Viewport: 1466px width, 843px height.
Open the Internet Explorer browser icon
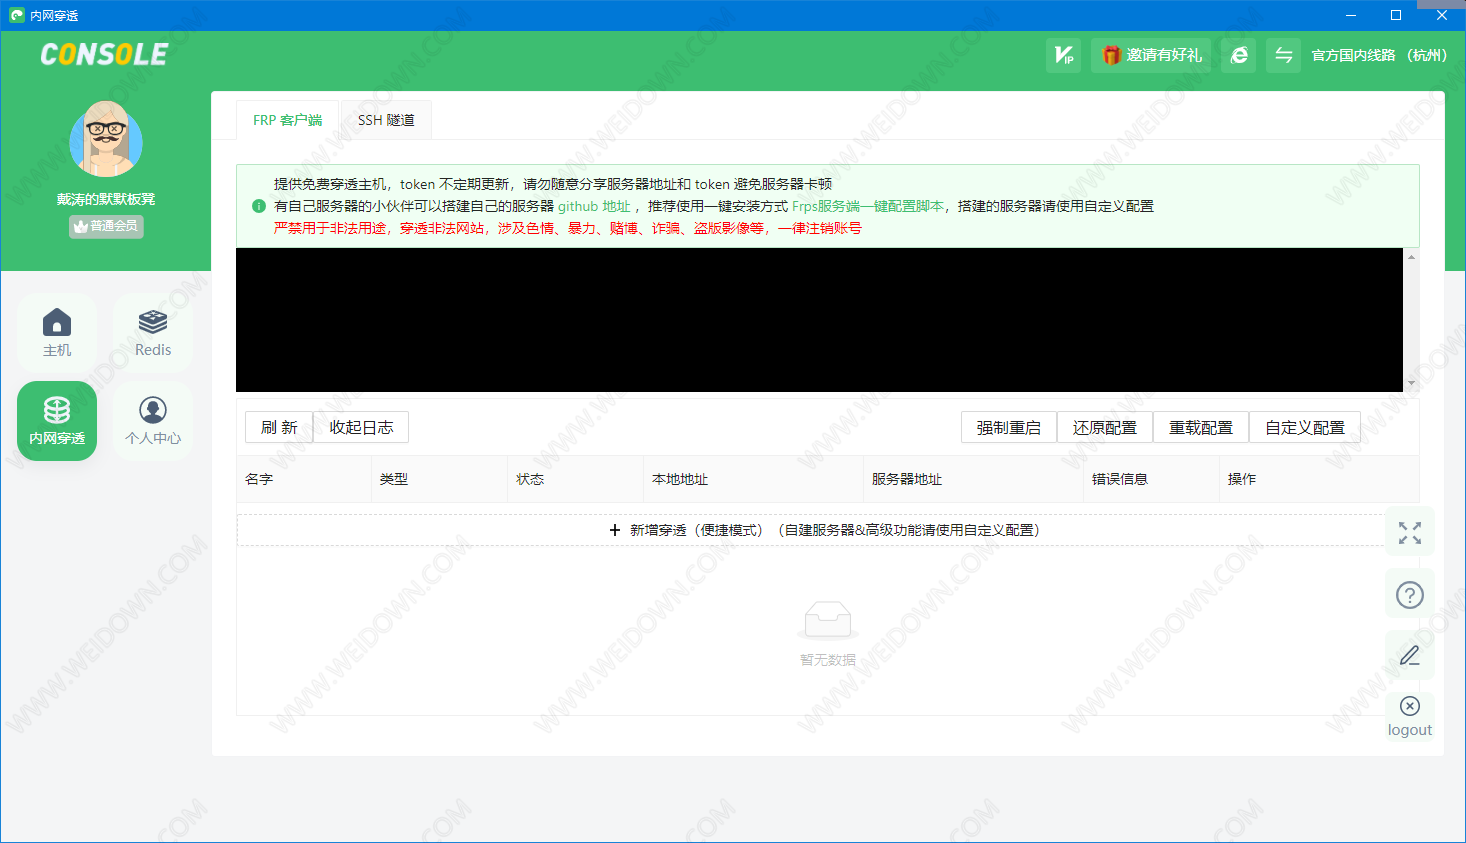(1238, 55)
